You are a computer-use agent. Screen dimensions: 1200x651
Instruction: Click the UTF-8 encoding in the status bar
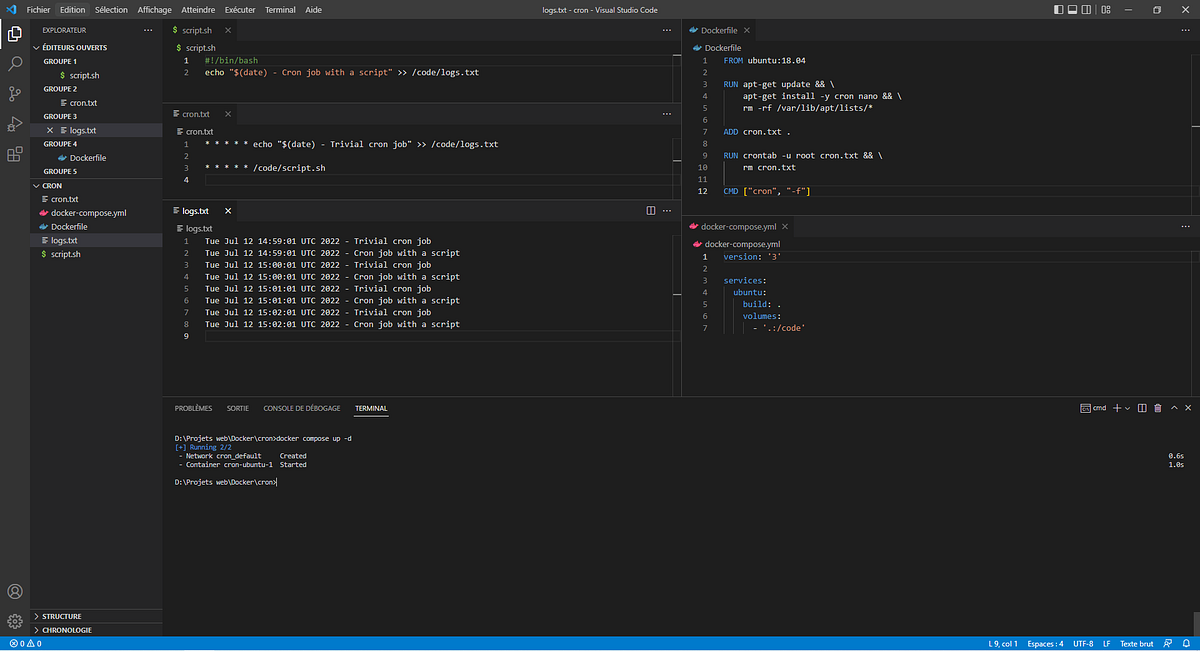click(x=1084, y=644)
